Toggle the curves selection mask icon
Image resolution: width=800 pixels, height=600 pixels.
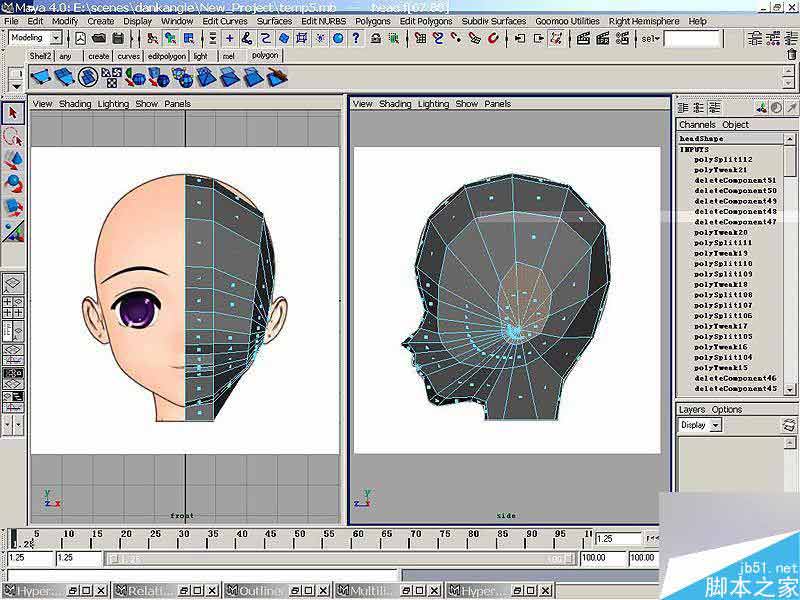265,38
